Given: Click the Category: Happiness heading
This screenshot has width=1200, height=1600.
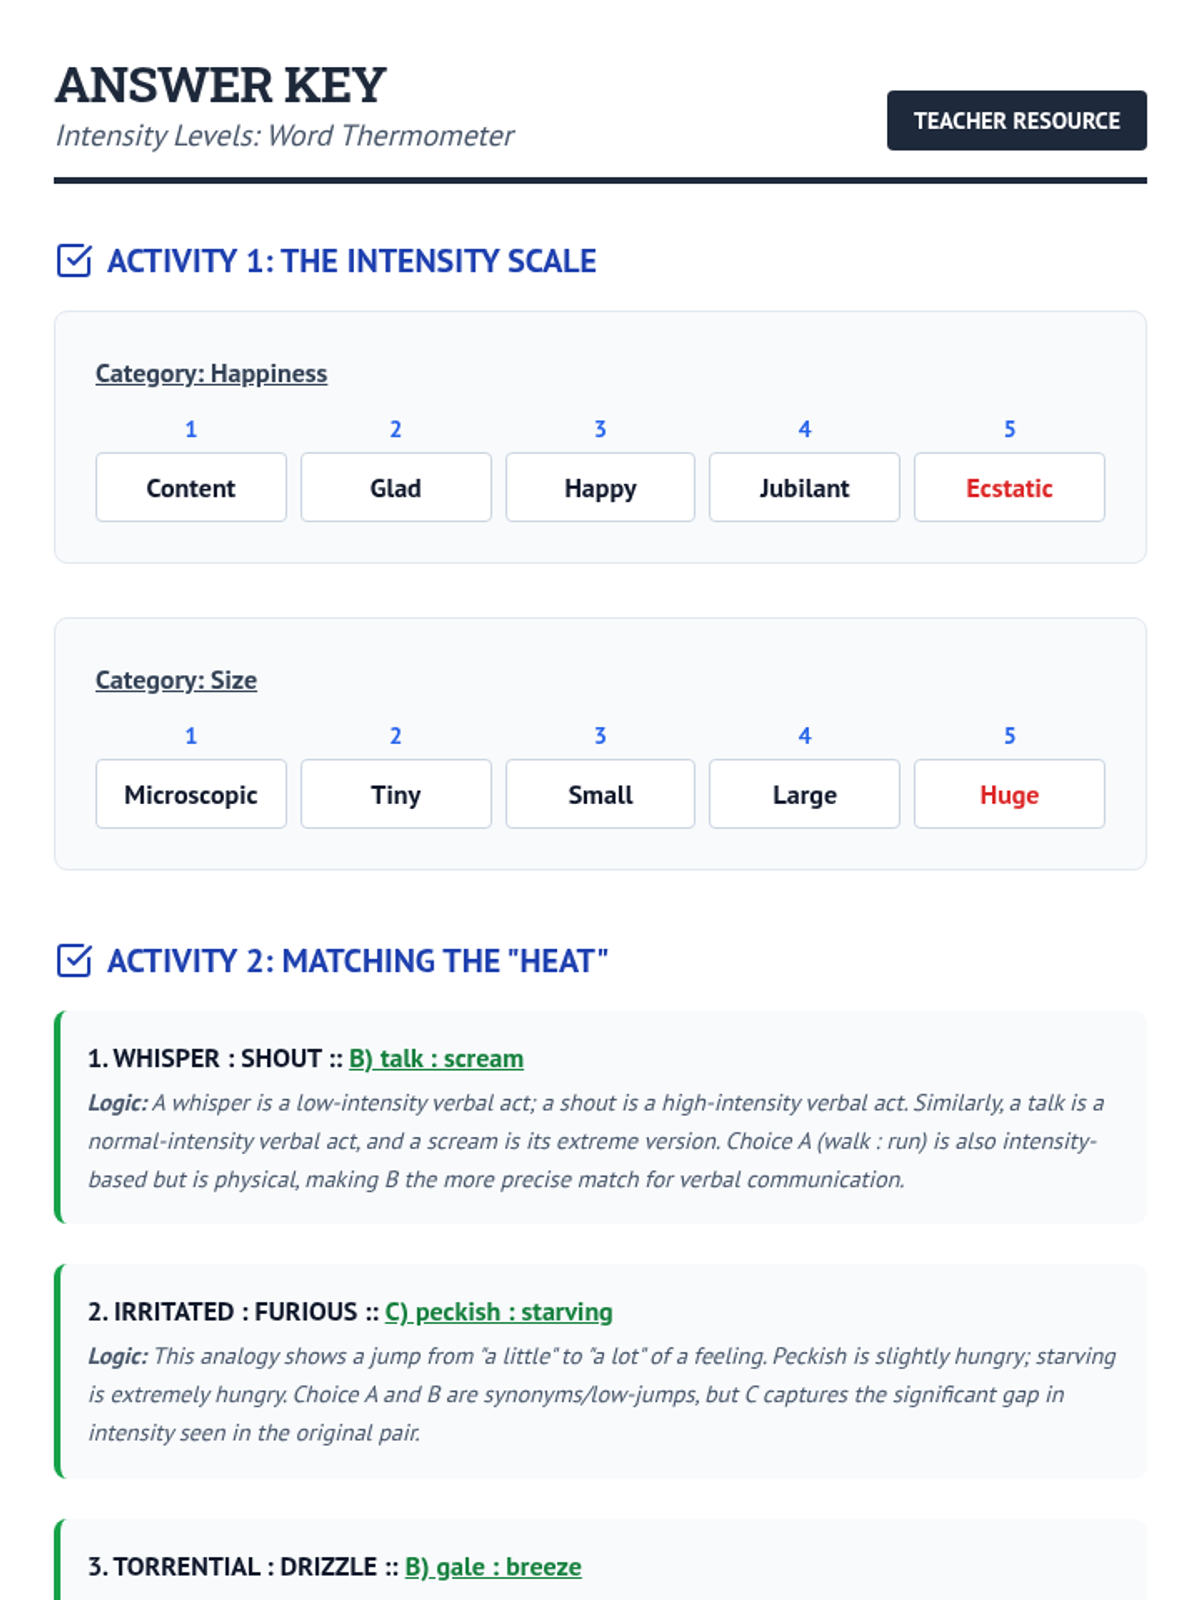Looking at the screenshot, I should tap(211, 374).
